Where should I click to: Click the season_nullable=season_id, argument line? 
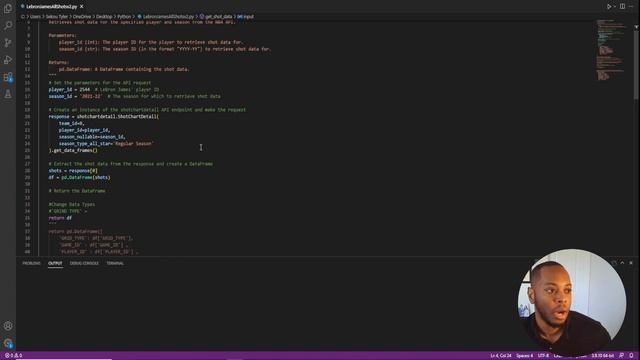tap(92, 137)
